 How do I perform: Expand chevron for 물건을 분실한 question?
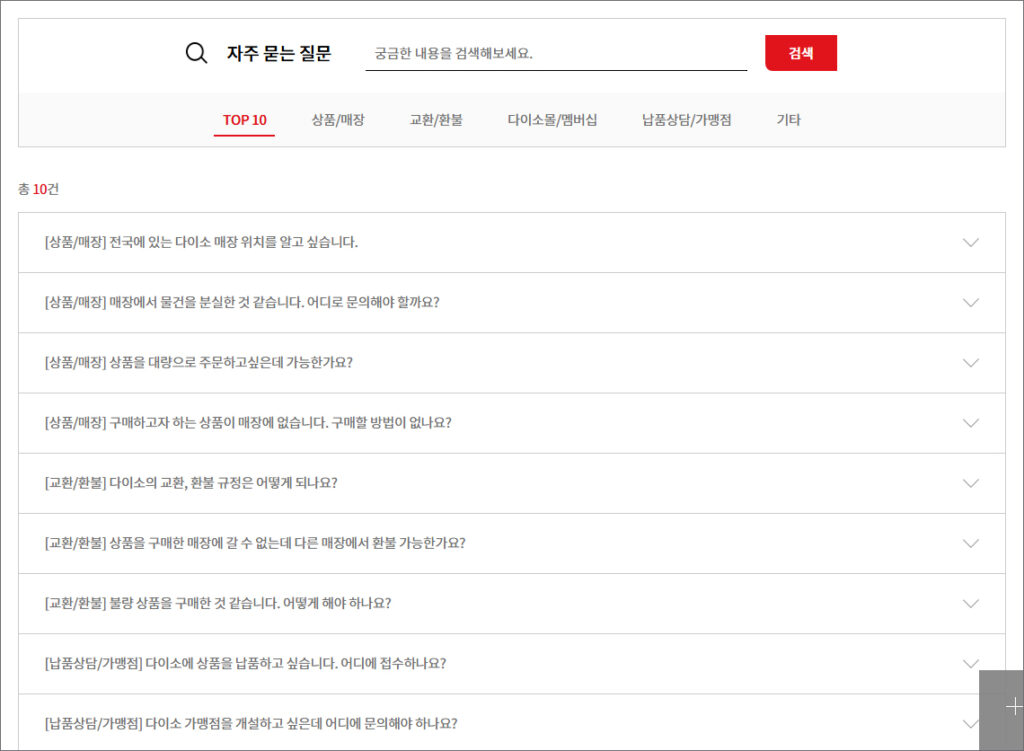coord(969,302)
